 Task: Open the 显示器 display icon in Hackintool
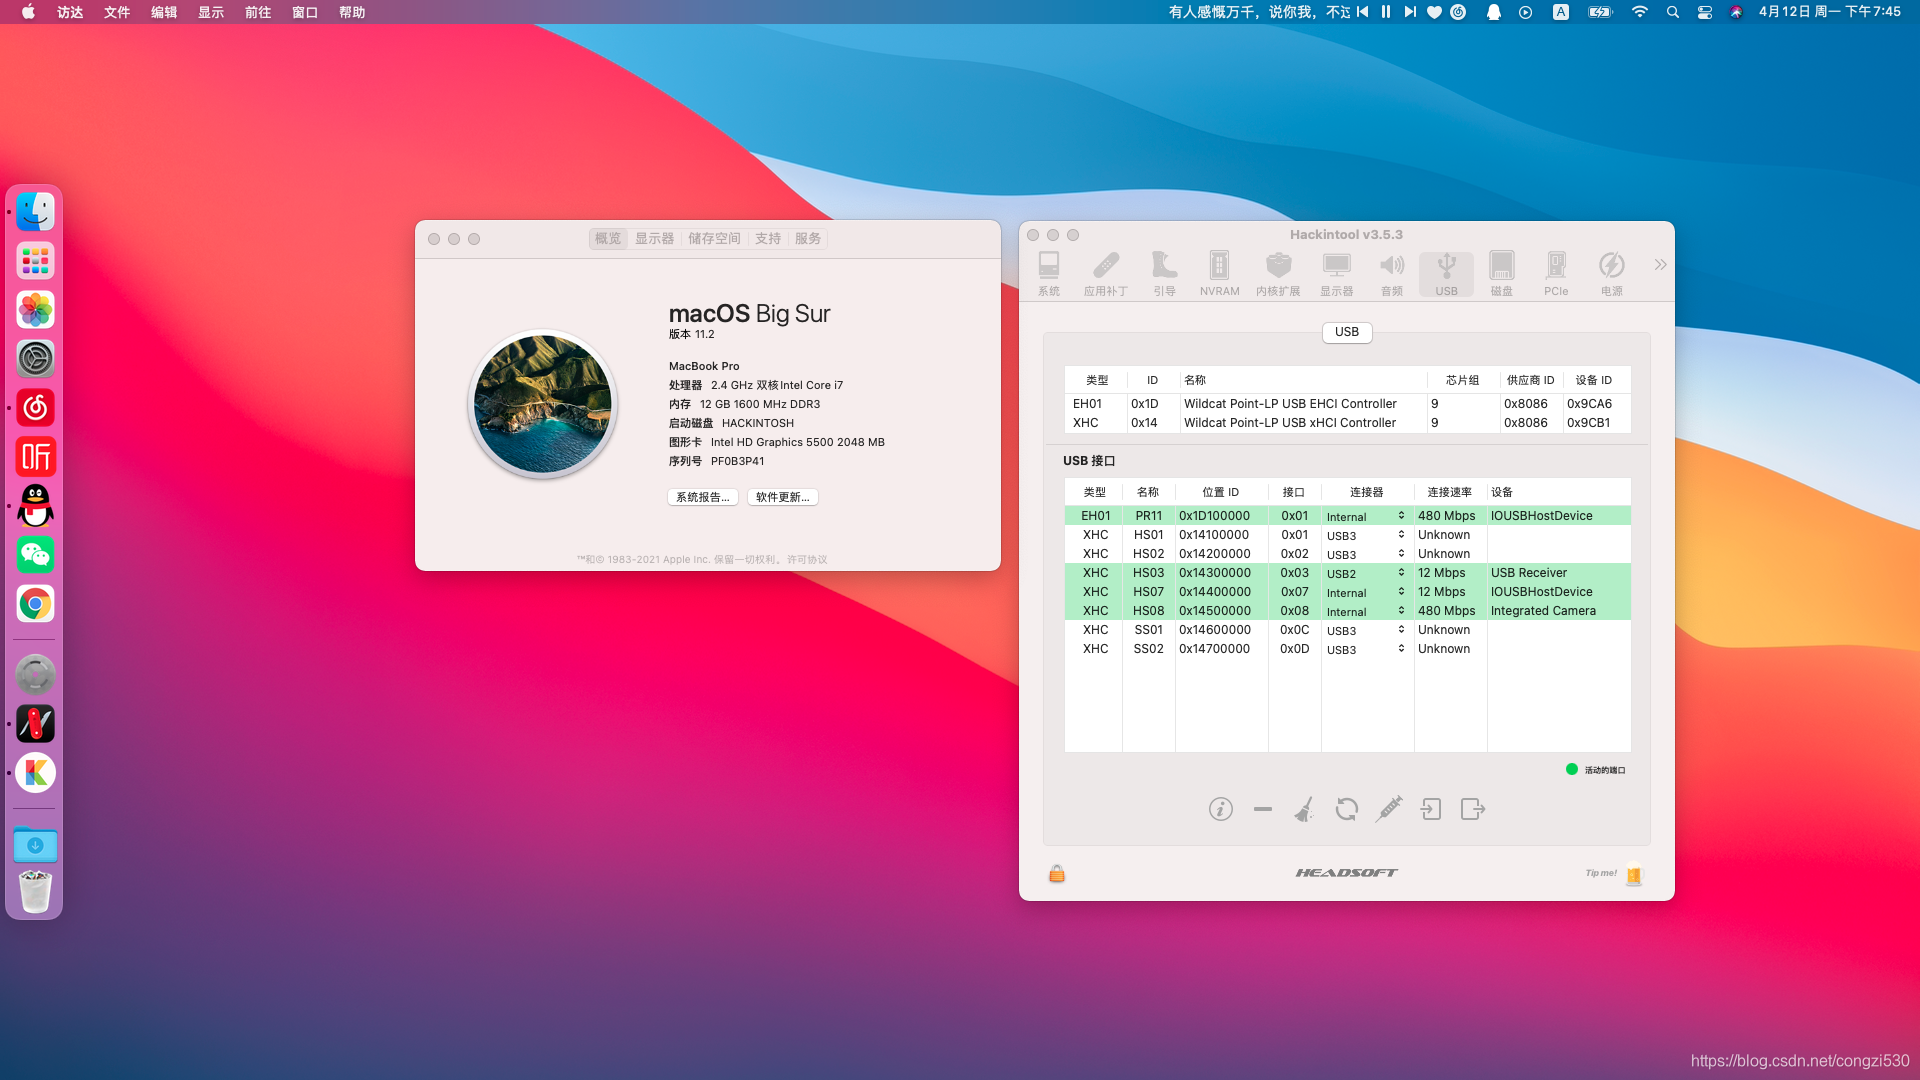pyautogui.click(x=1336, y=273)
